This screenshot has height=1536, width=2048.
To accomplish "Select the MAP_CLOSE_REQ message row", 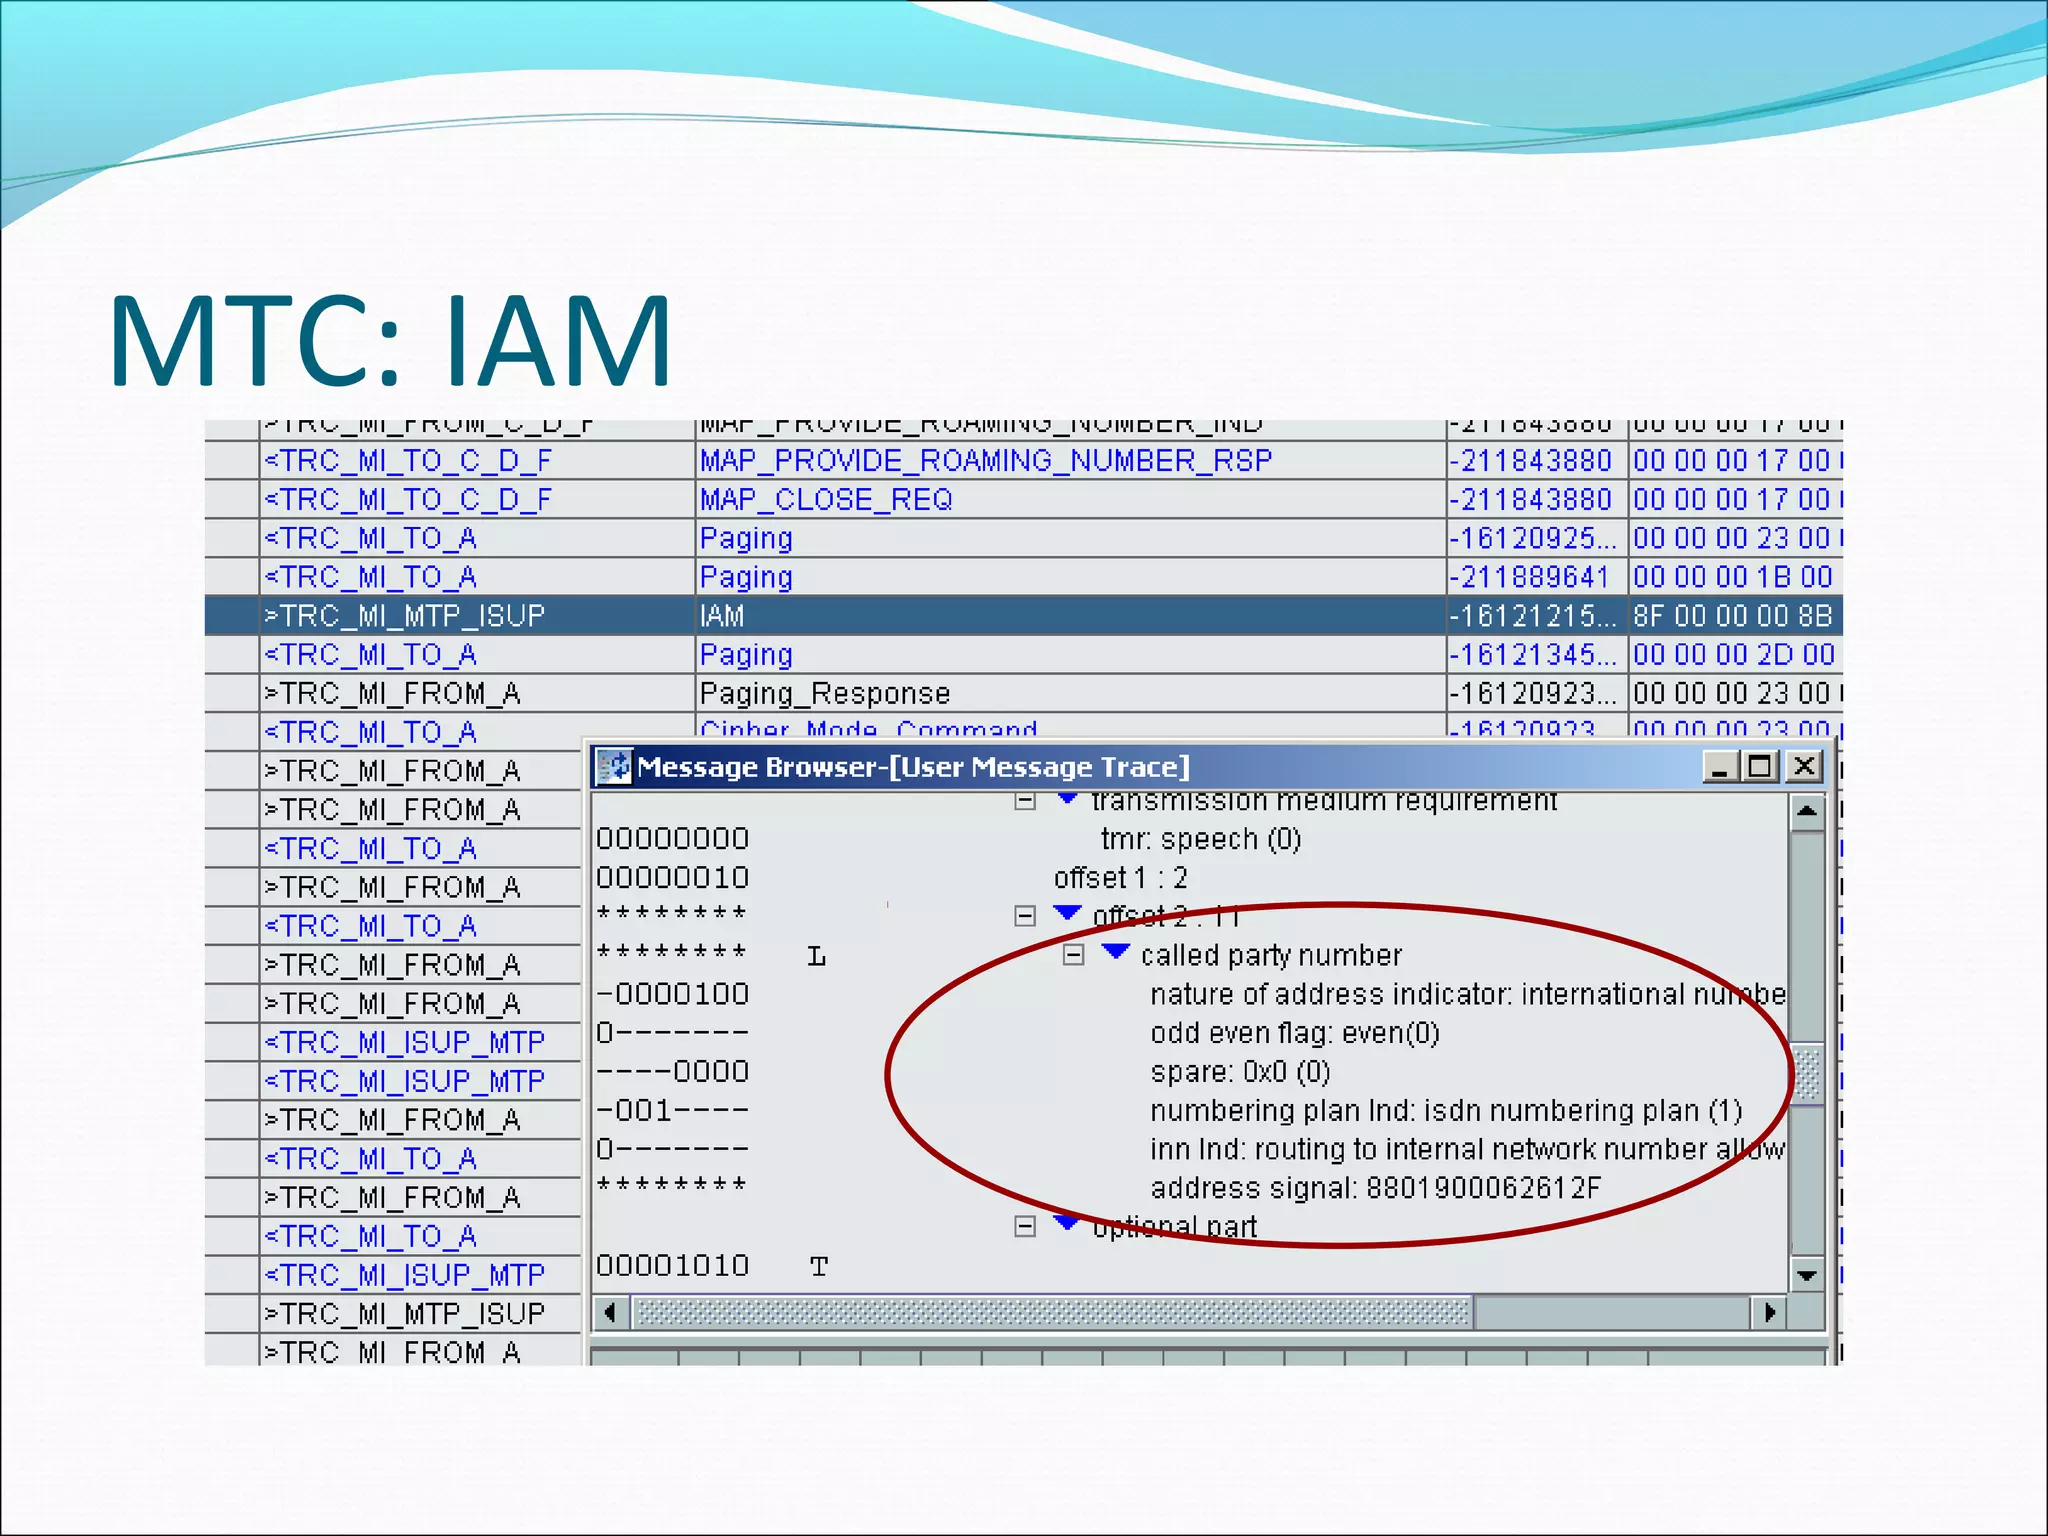I will tap(1023, 499).
